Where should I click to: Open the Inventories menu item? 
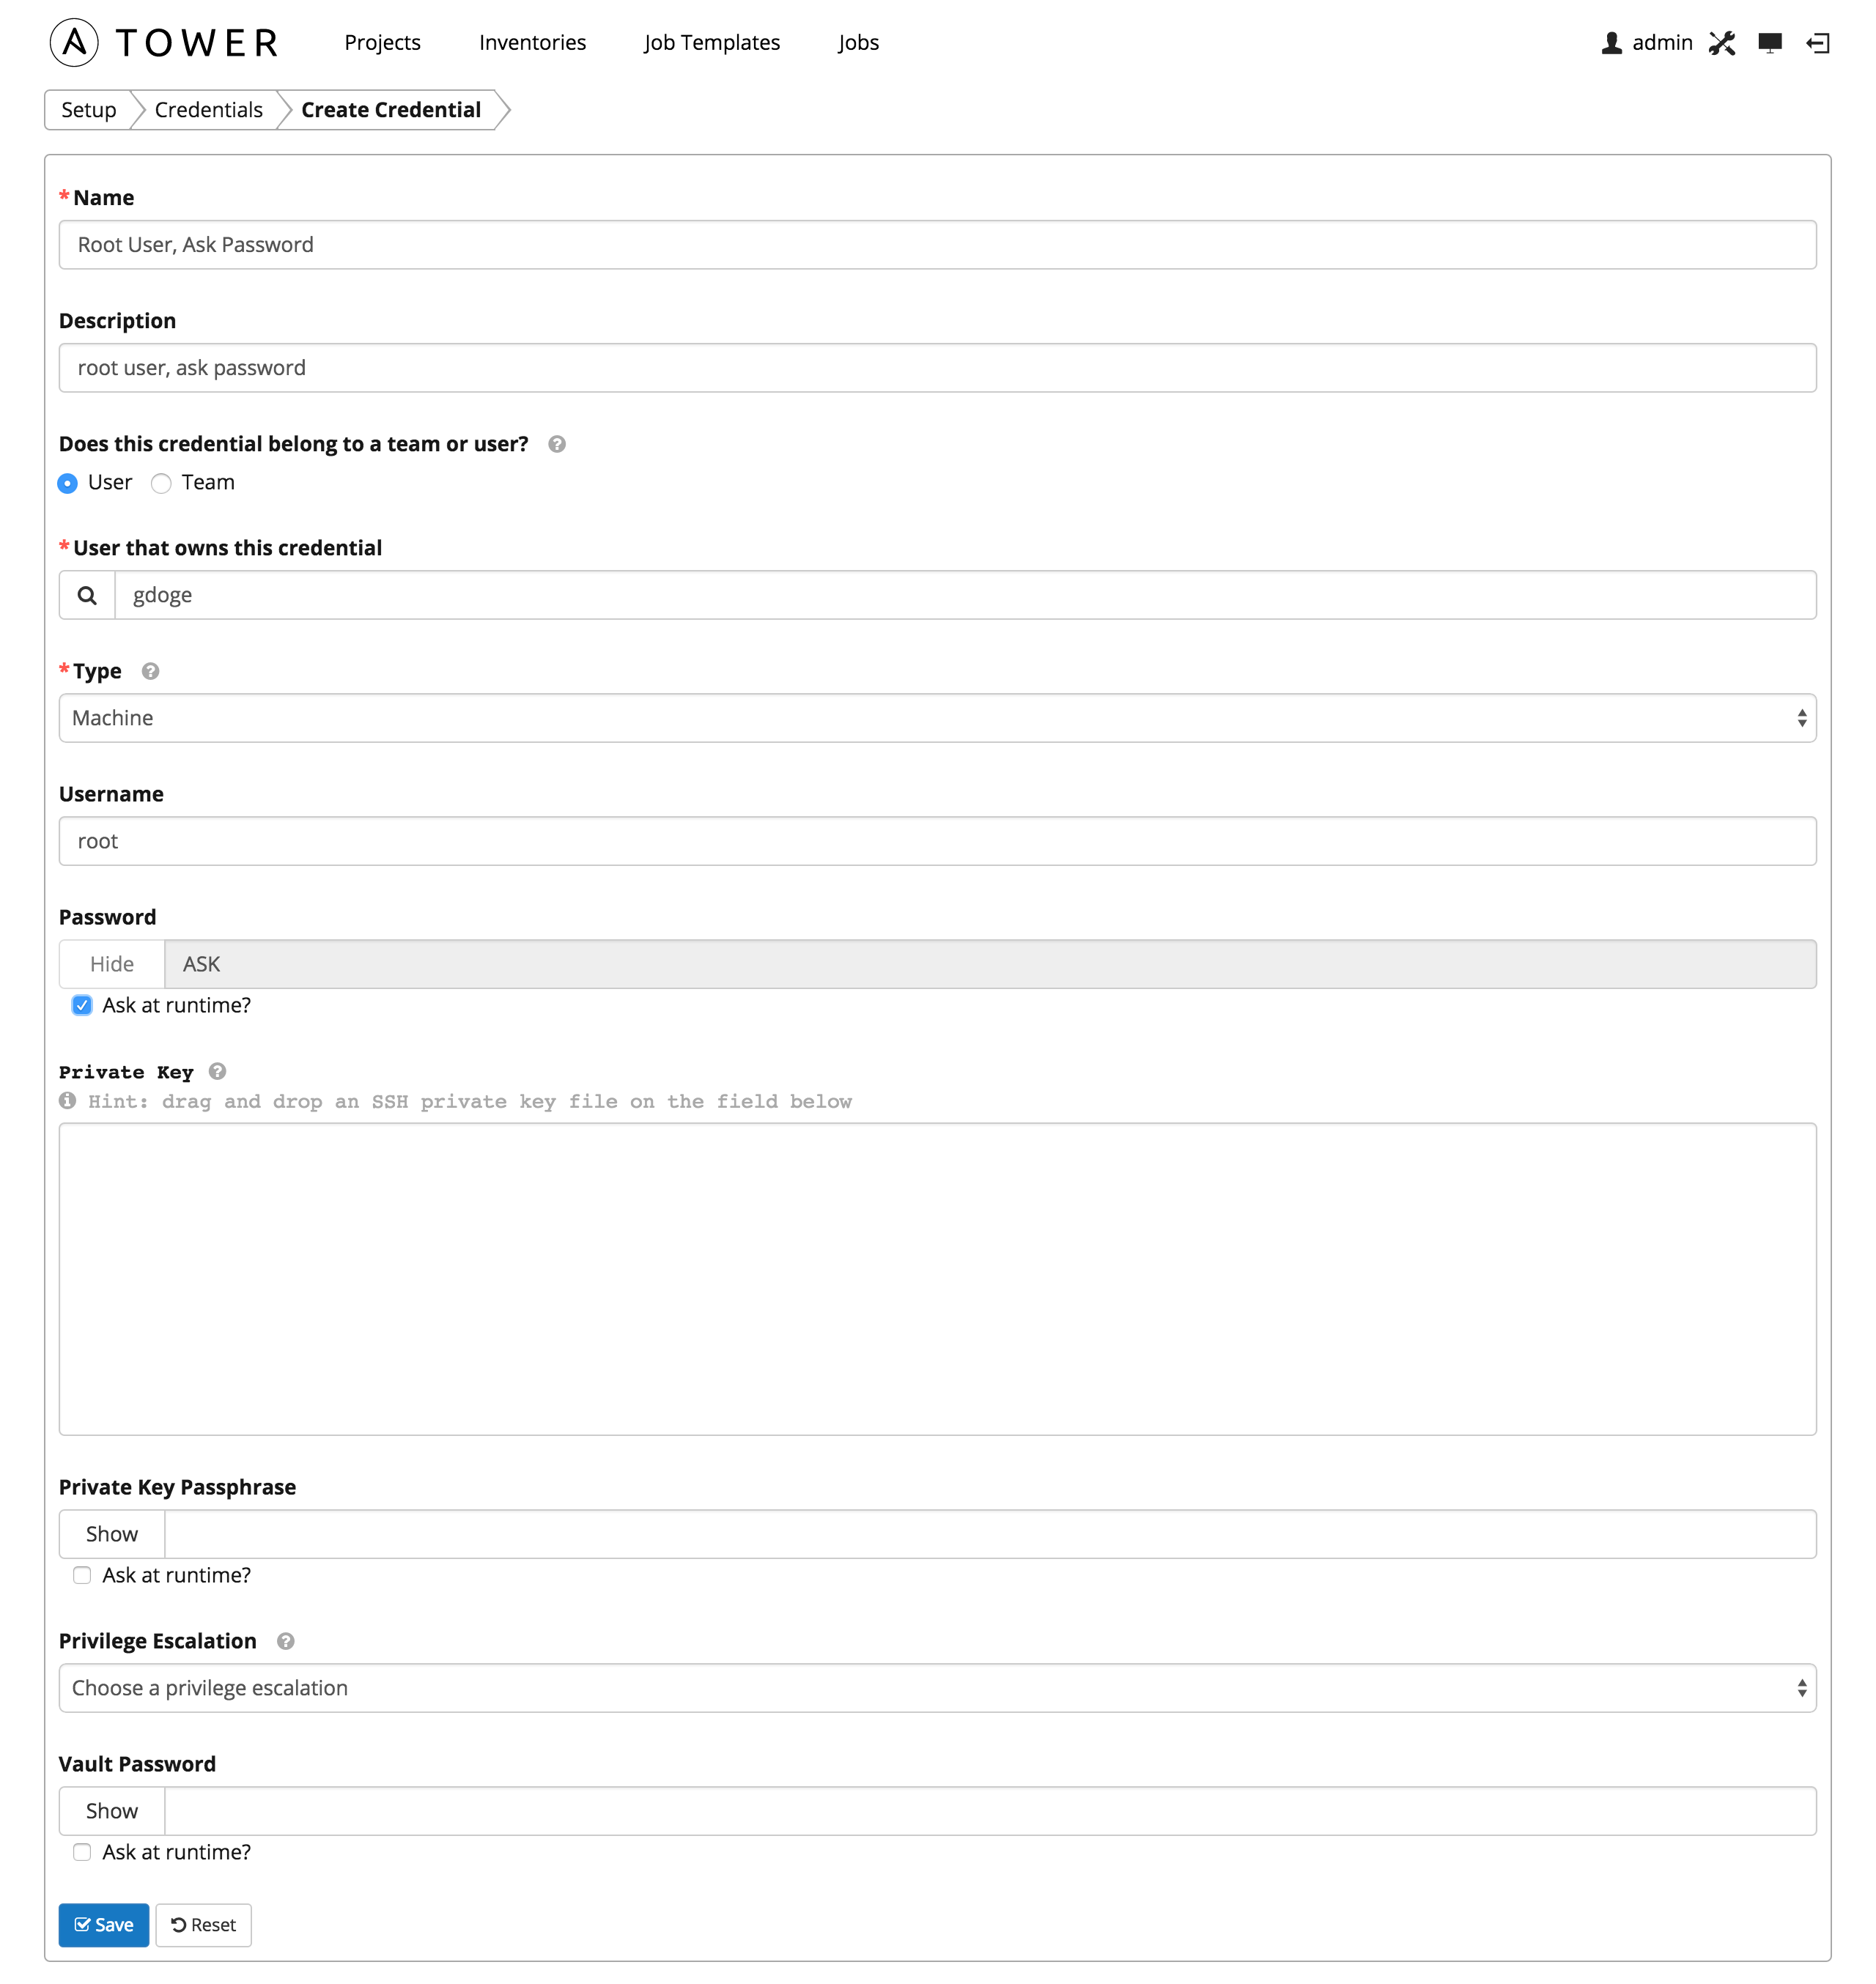click(532, 43)
